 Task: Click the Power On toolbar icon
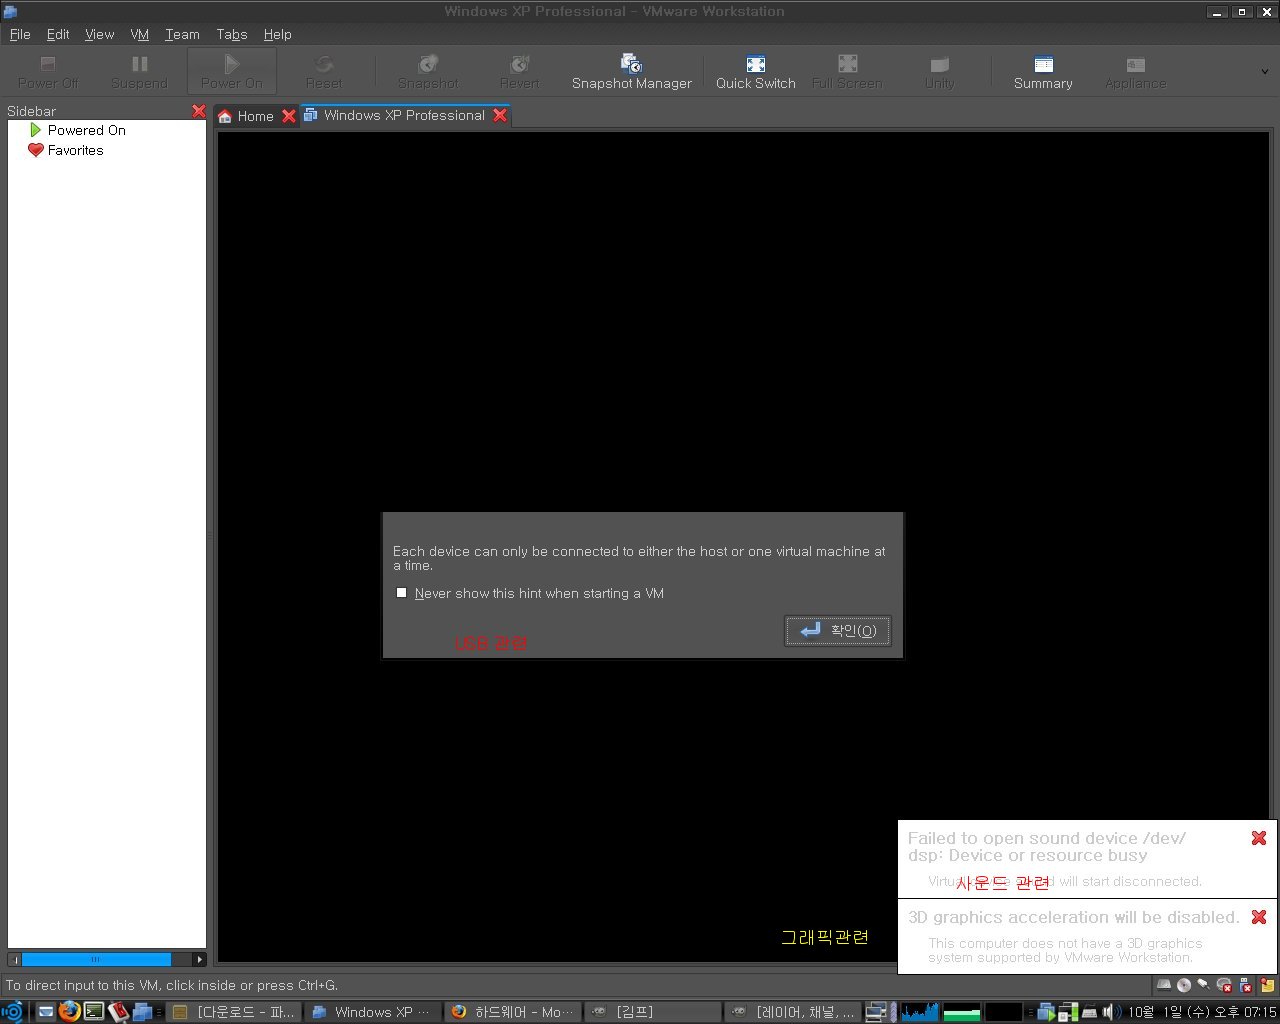(231, 70)
